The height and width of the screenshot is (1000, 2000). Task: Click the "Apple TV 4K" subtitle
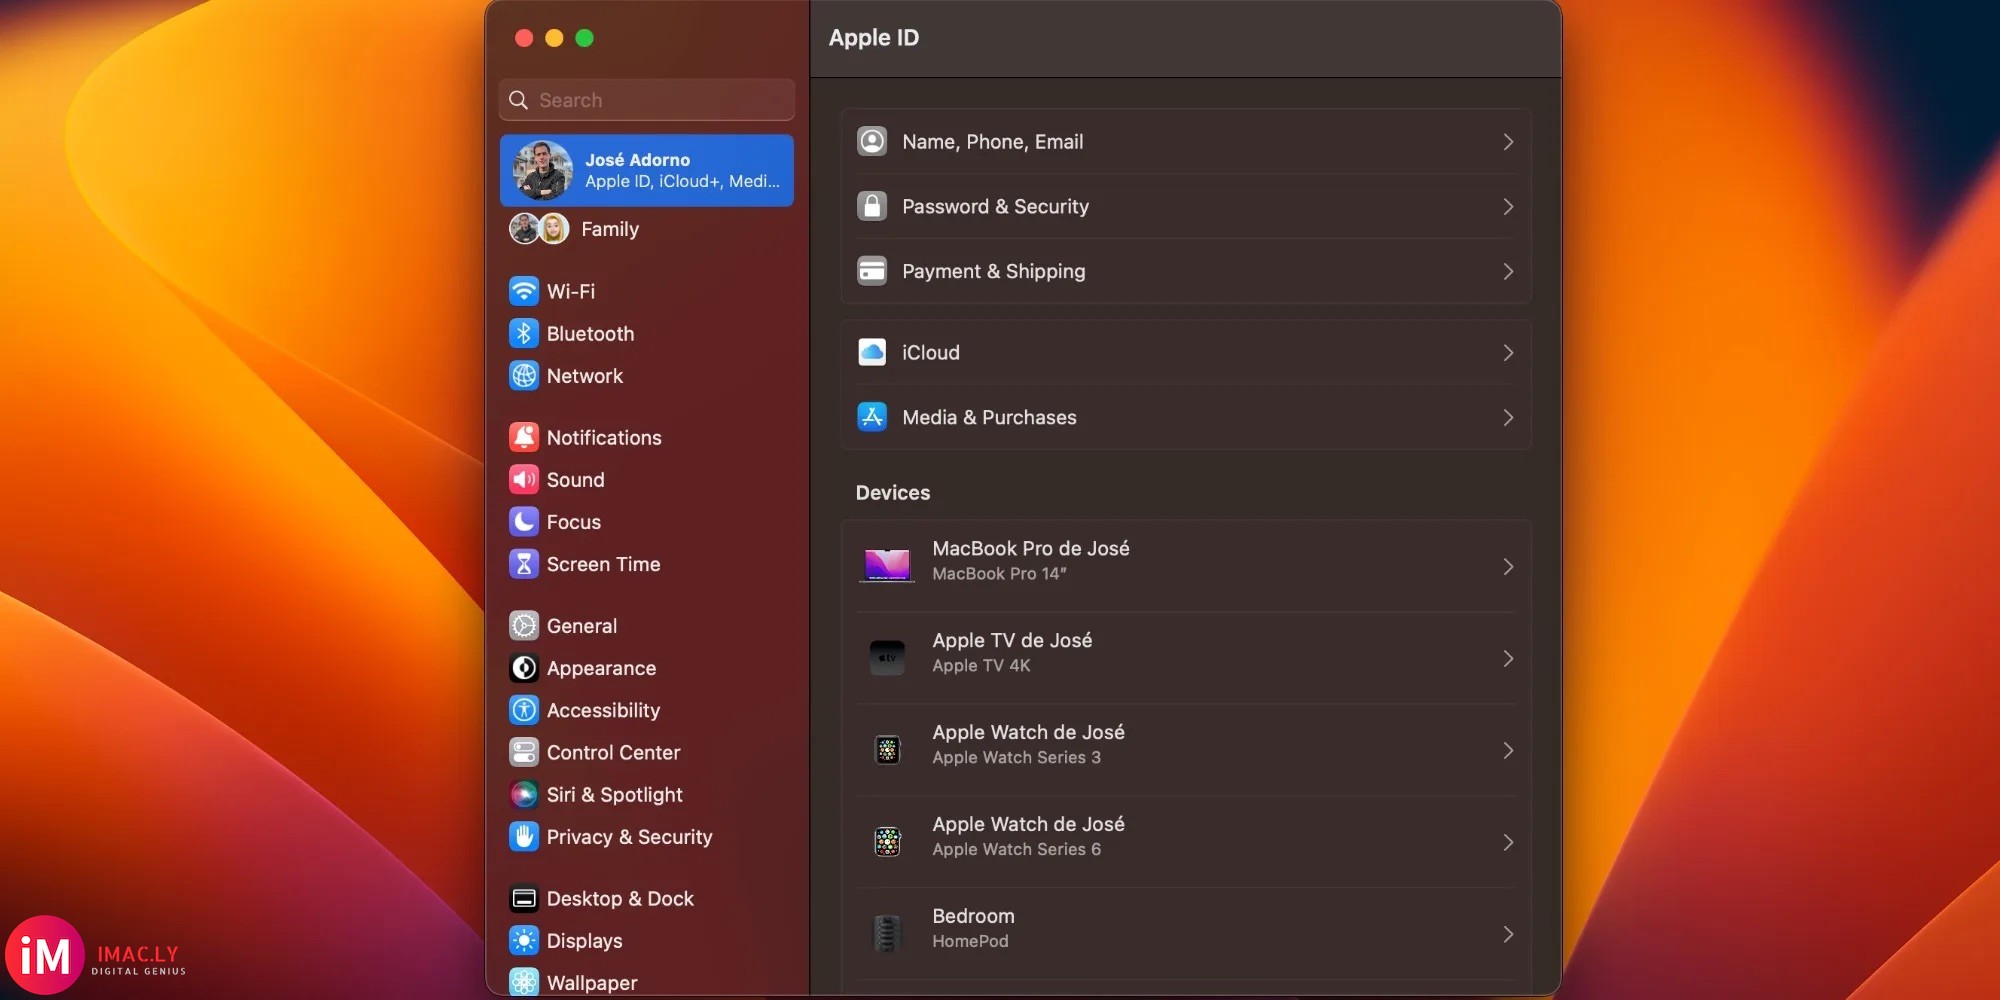tap(981, 666)
